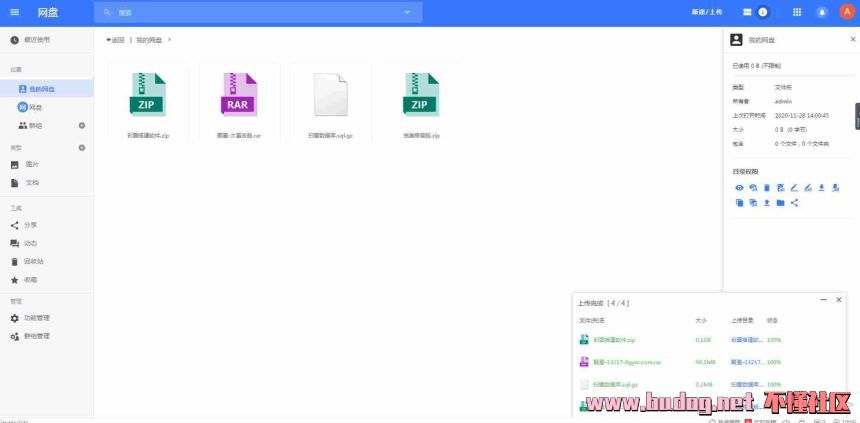The image size is (860, 423).
Task: Open the documents category in the sidebar
Action: [25, 183]
